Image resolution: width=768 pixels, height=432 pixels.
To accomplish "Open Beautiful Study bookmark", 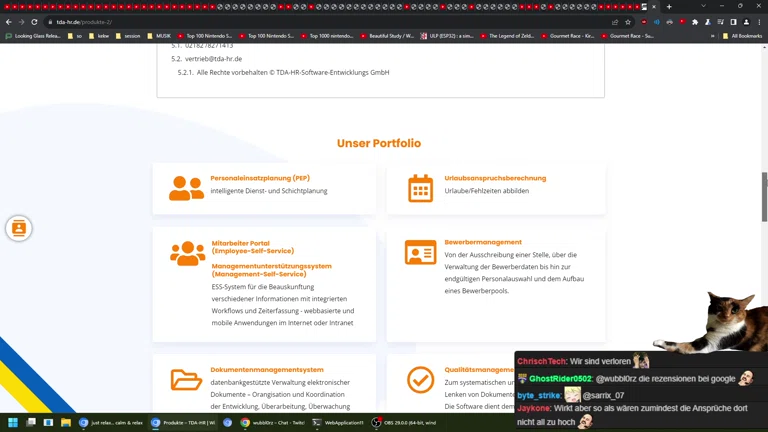I will point(387,36).
